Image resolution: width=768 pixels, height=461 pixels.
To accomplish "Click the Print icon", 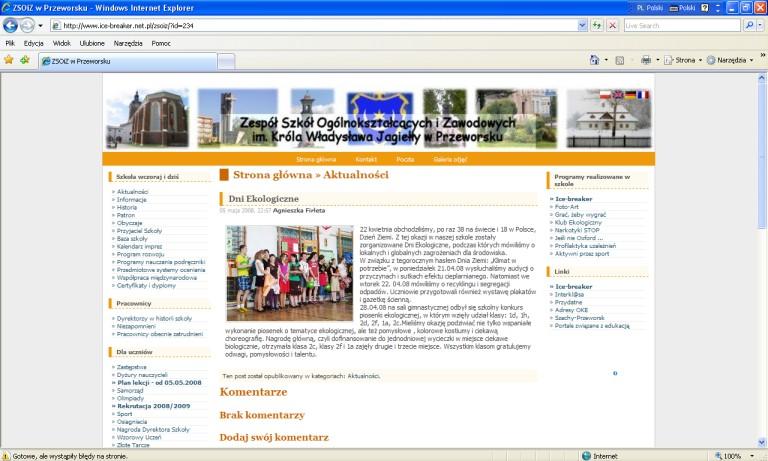I will click(646, 60).
